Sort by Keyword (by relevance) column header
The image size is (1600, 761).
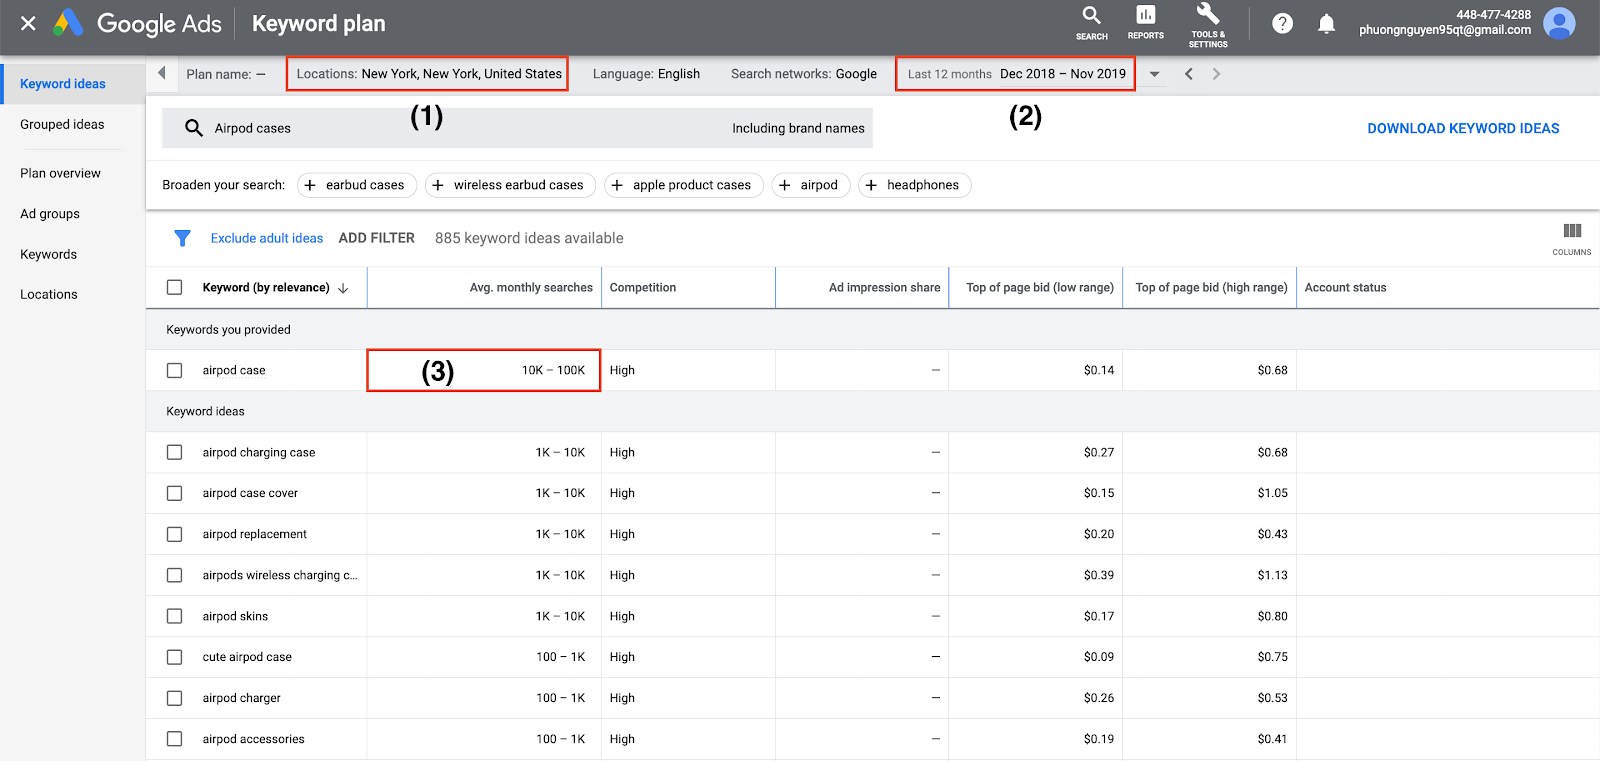[x=275, y=288]
